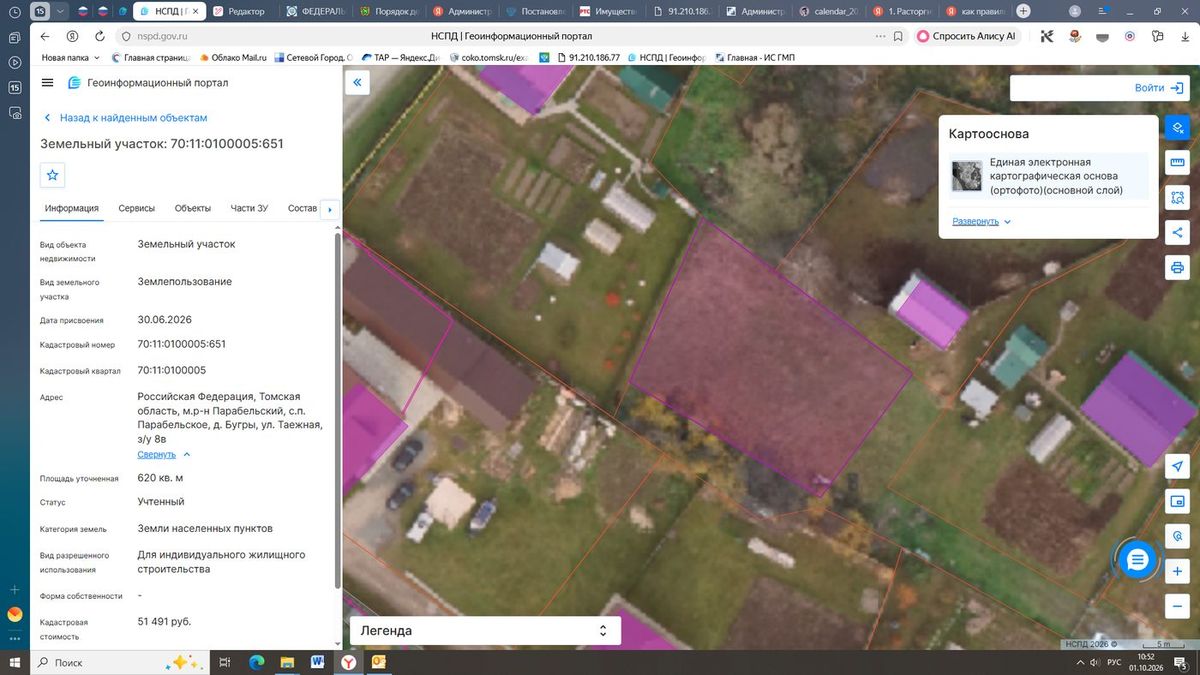Image resolution: width=1200 pixels, height=675 pixels.
Task: Locate my position with the navigation arrow
Action: (1177, 467)
